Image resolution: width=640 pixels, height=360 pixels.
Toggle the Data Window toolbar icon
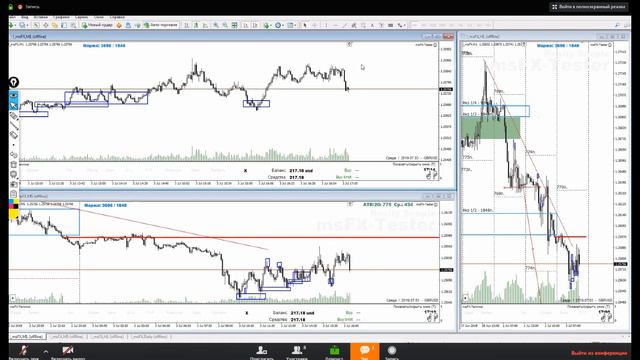tap(46, 25)
